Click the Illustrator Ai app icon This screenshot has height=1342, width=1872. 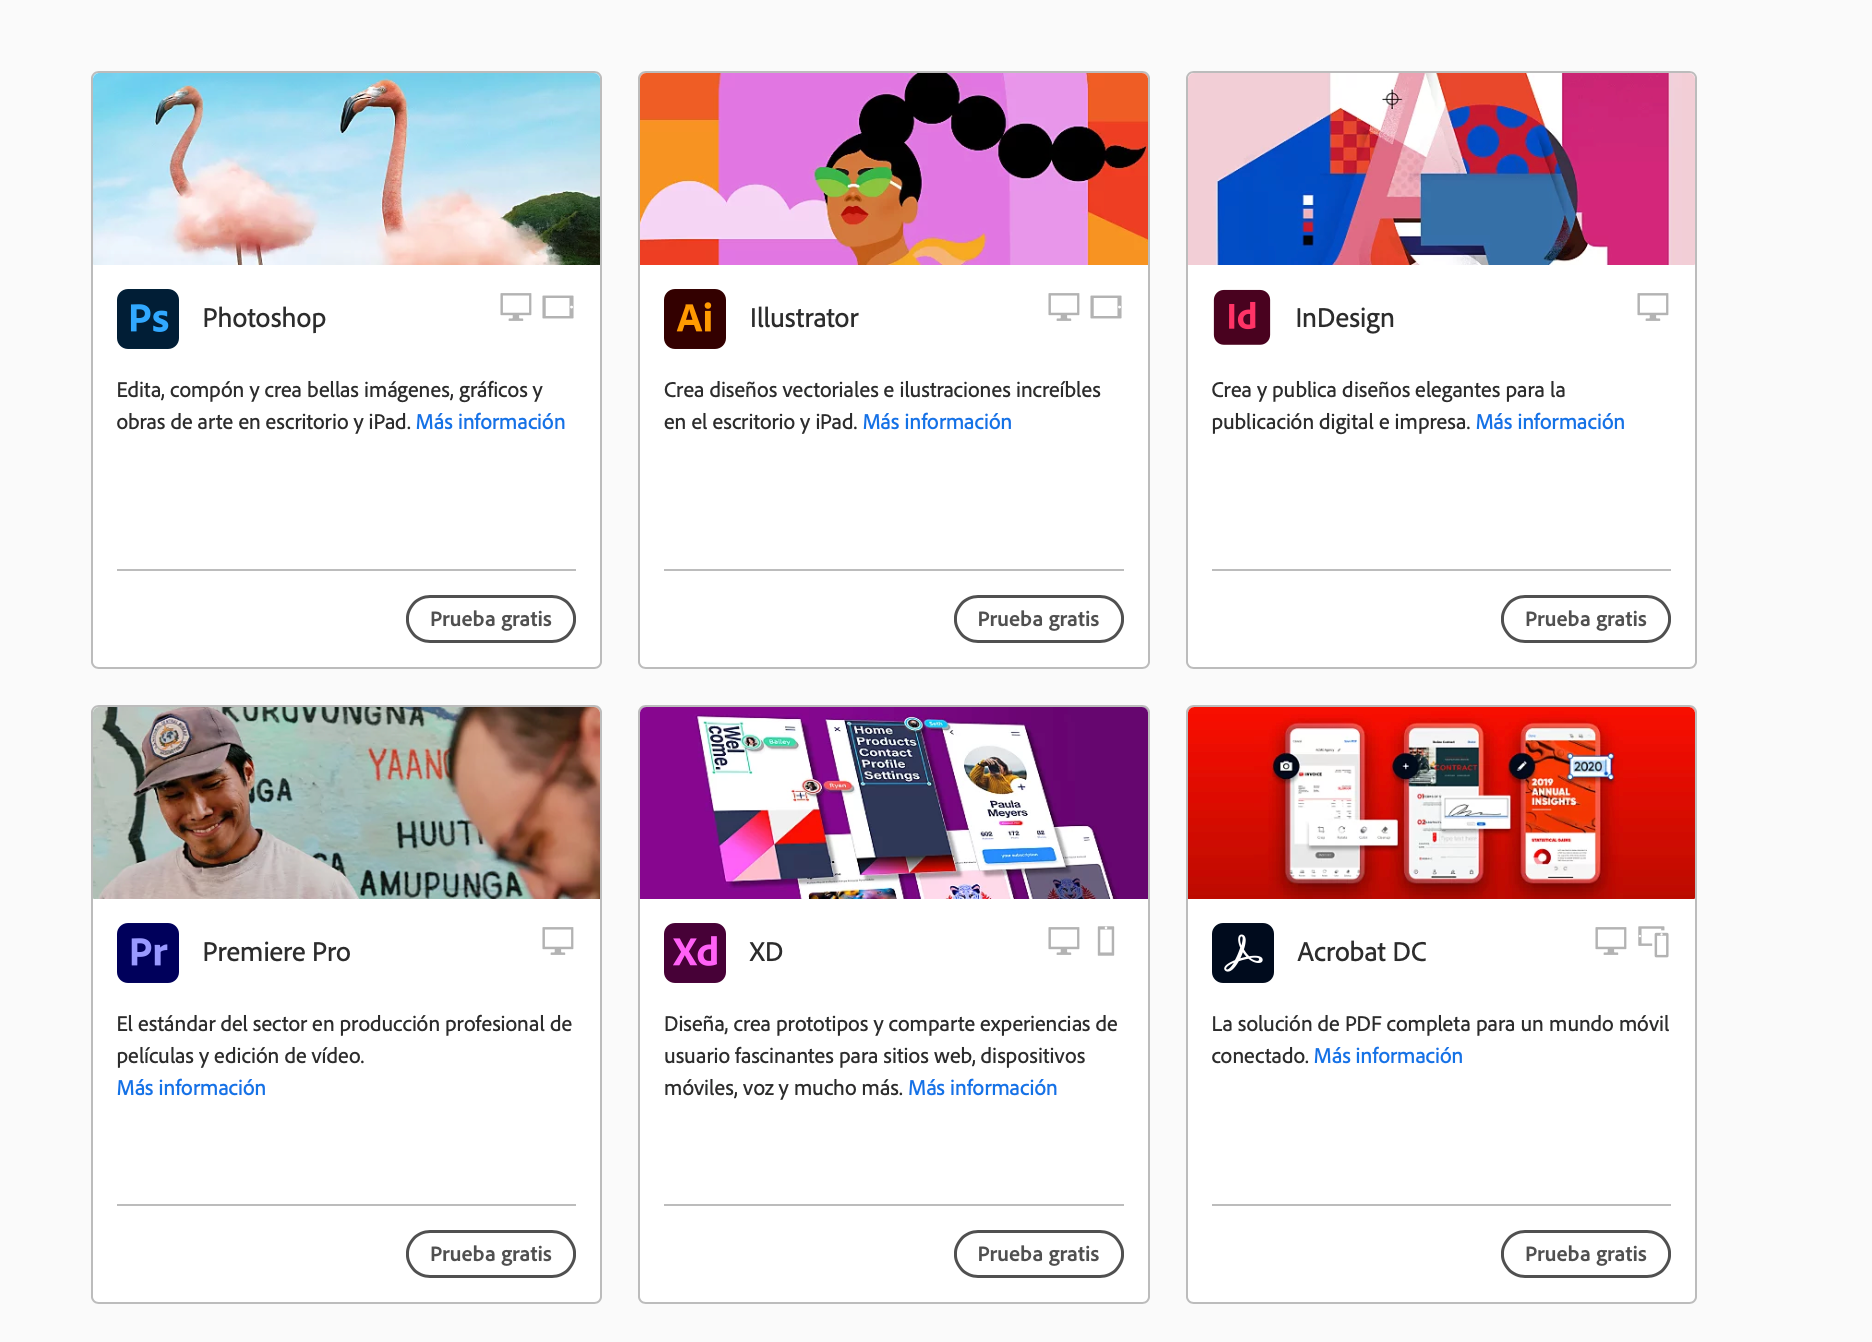click(695, 319)
